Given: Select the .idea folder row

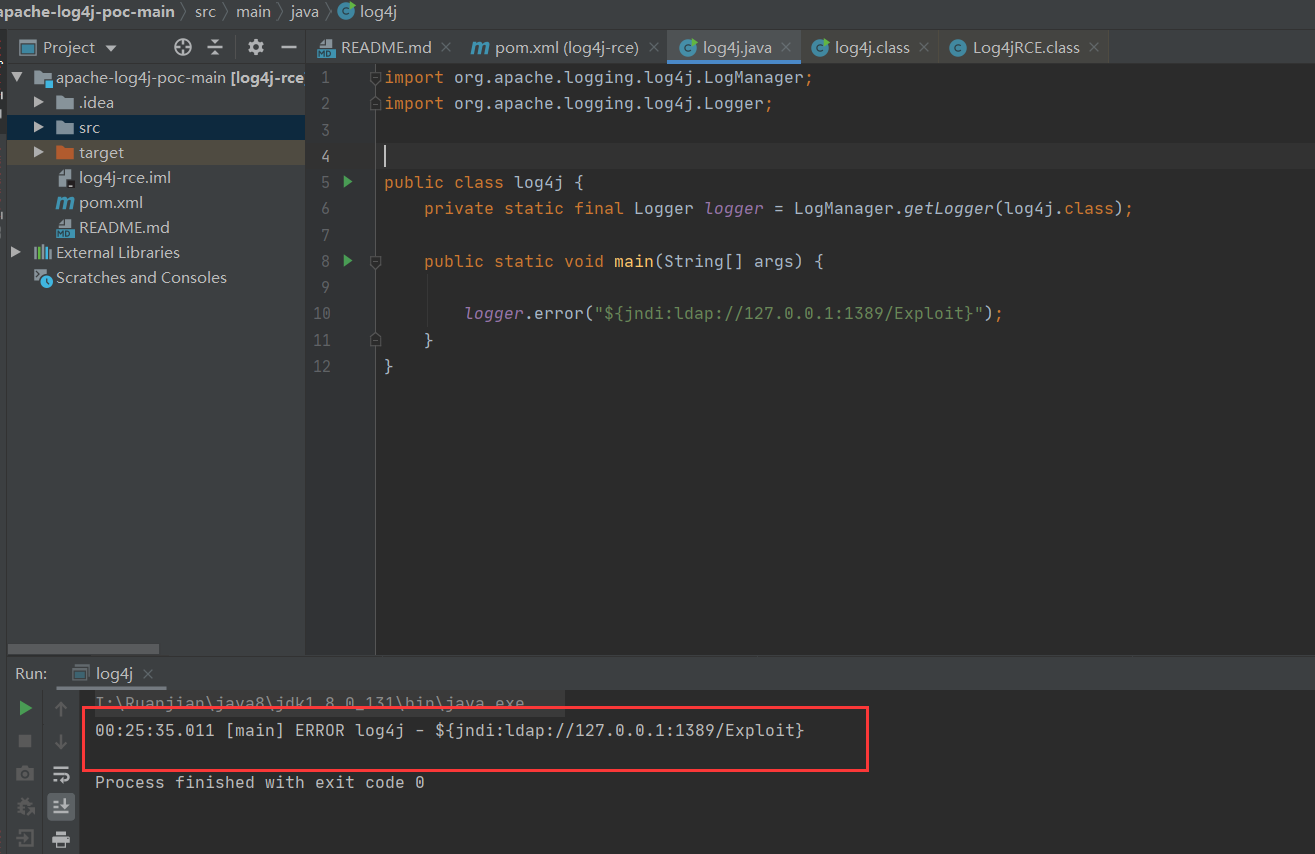Looking at the screenshot, I should tap(156, 102).
